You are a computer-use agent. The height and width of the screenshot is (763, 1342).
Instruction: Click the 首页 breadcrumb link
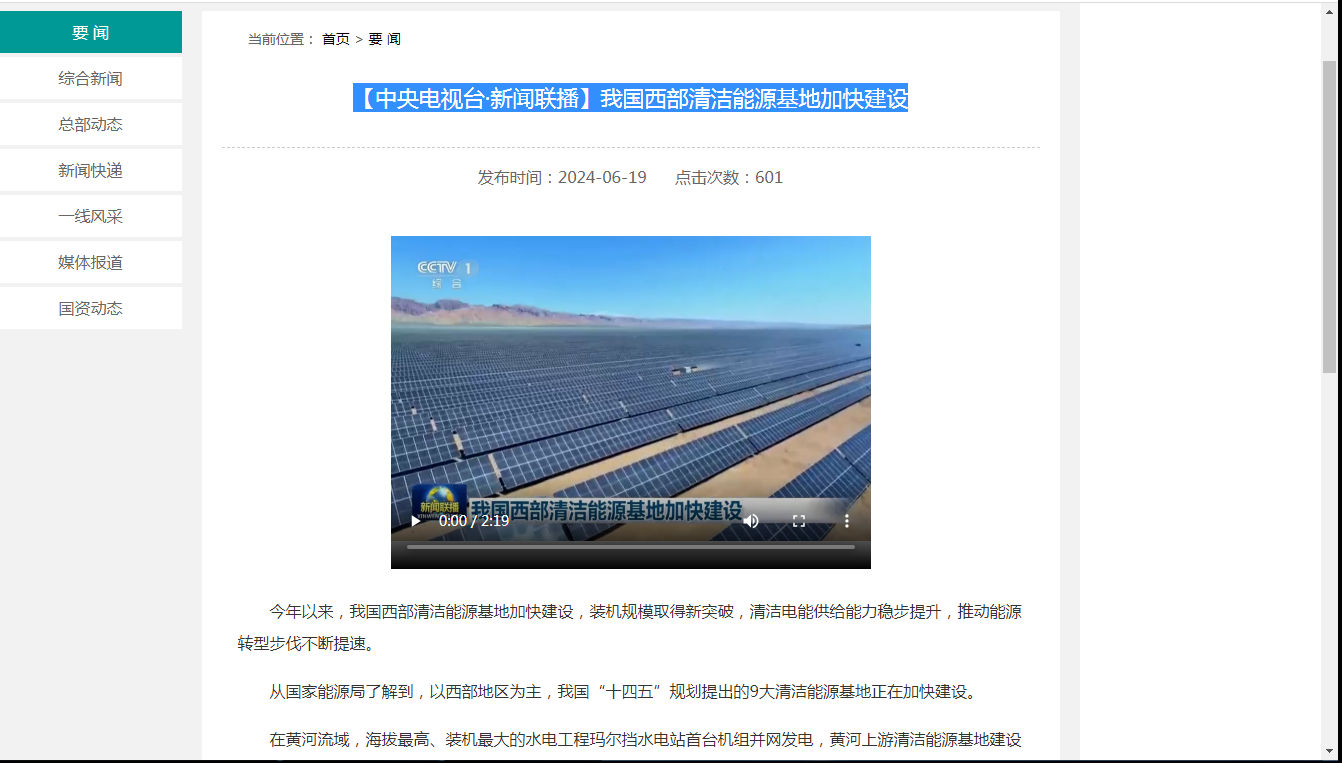tap(336, 39)
